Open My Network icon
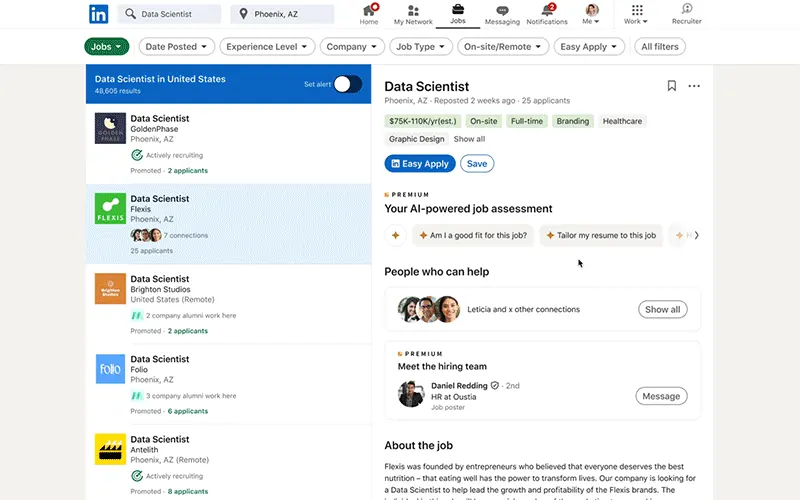The height and width of the screenshot is (500, 800). [413, 11]
